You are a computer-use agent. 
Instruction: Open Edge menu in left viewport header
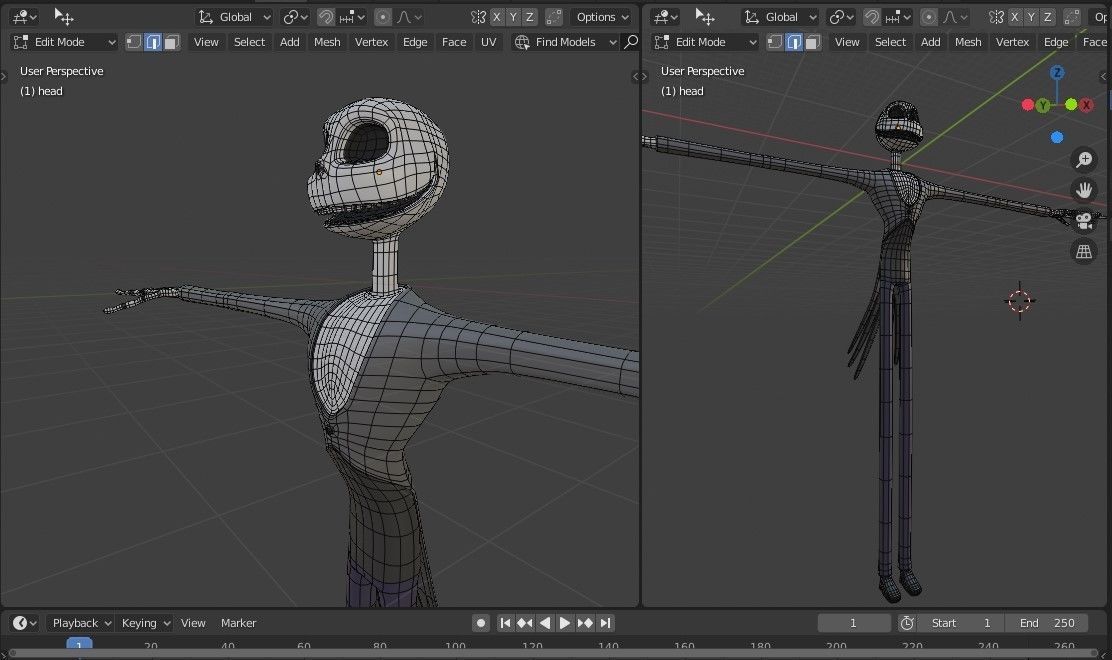tap(415, 42)
